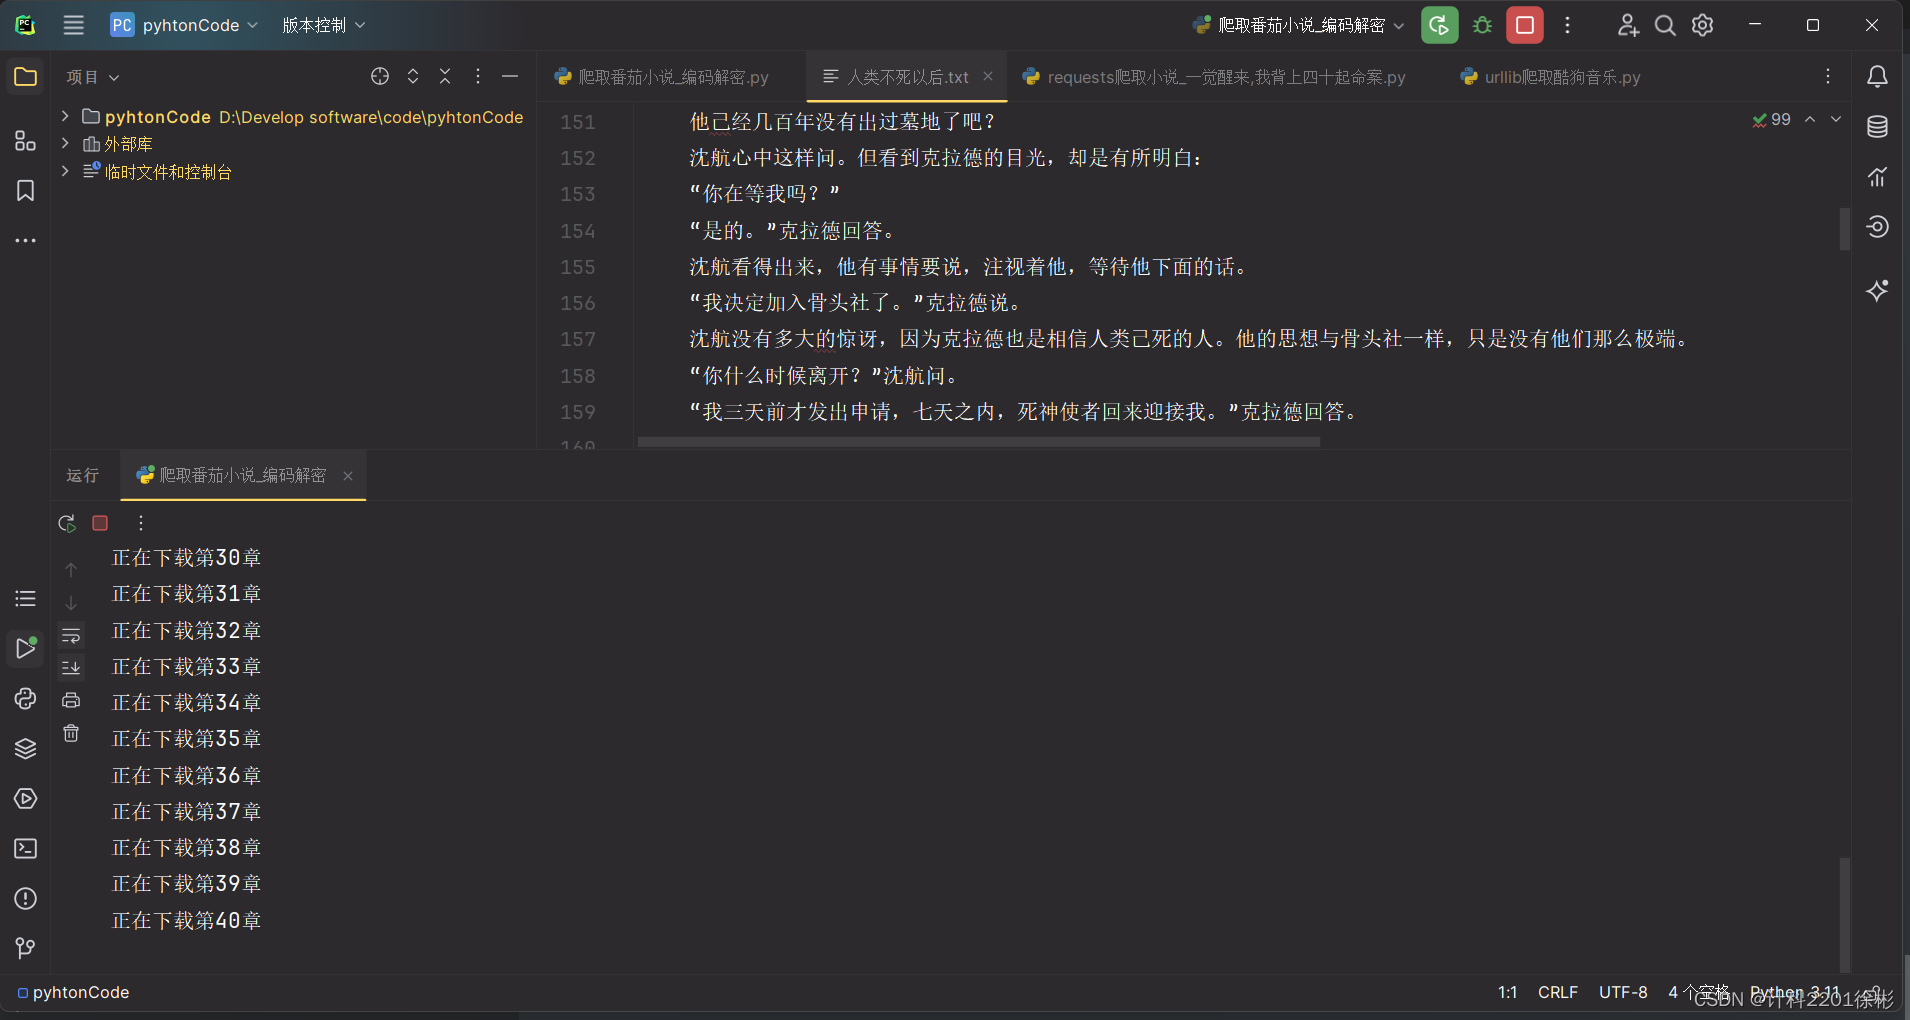
Task: Go to previous highlighted problem arrow
Action: click(x=1810, y=119)
